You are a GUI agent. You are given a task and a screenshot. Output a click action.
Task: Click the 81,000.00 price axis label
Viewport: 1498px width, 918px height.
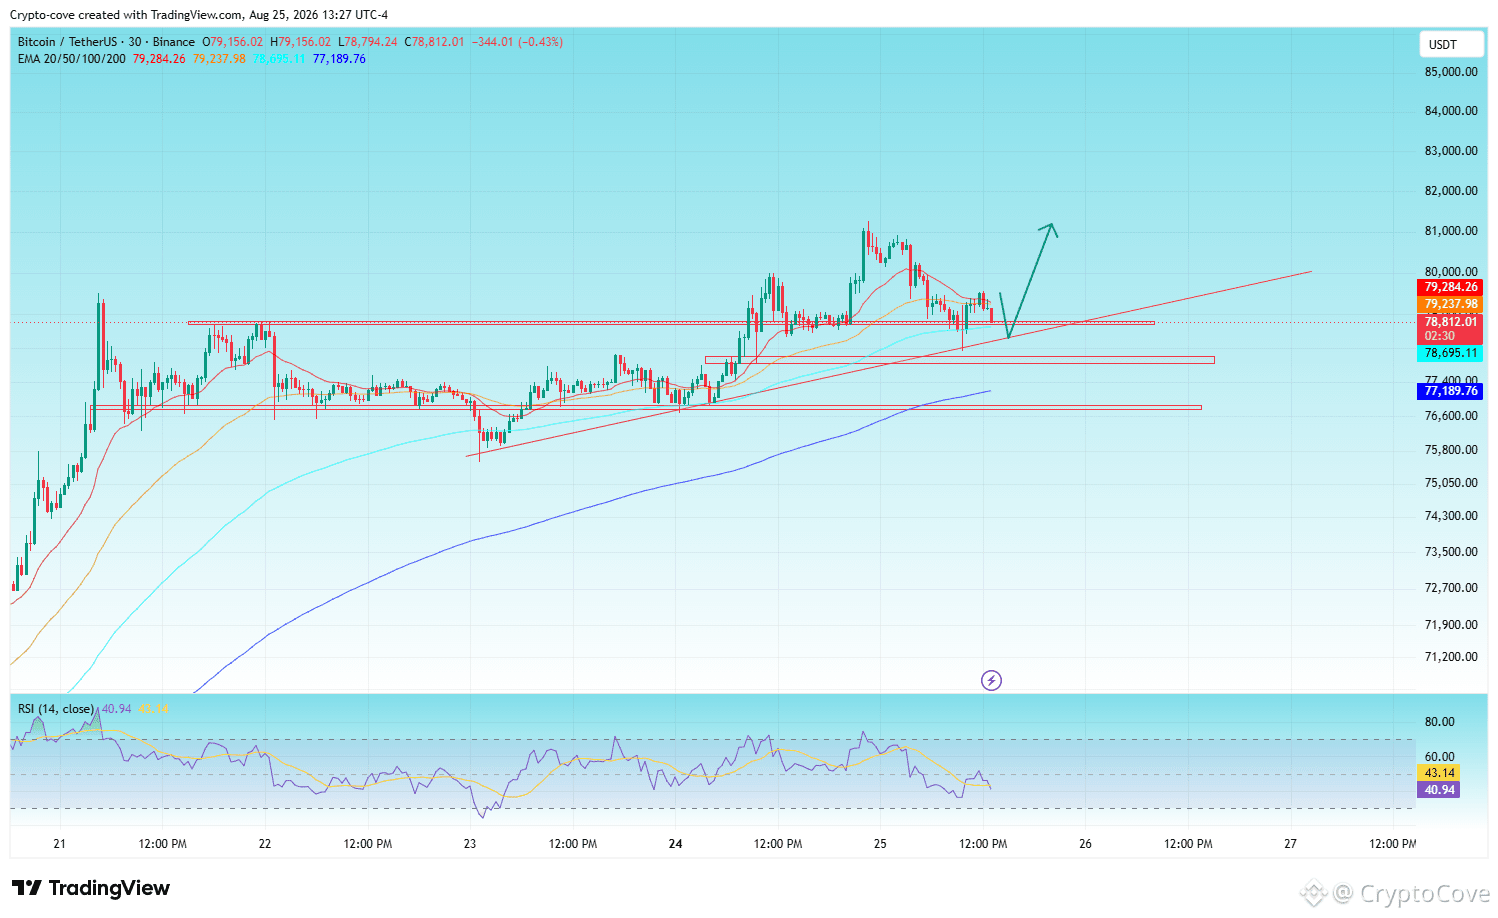[x=1451, y=231]
